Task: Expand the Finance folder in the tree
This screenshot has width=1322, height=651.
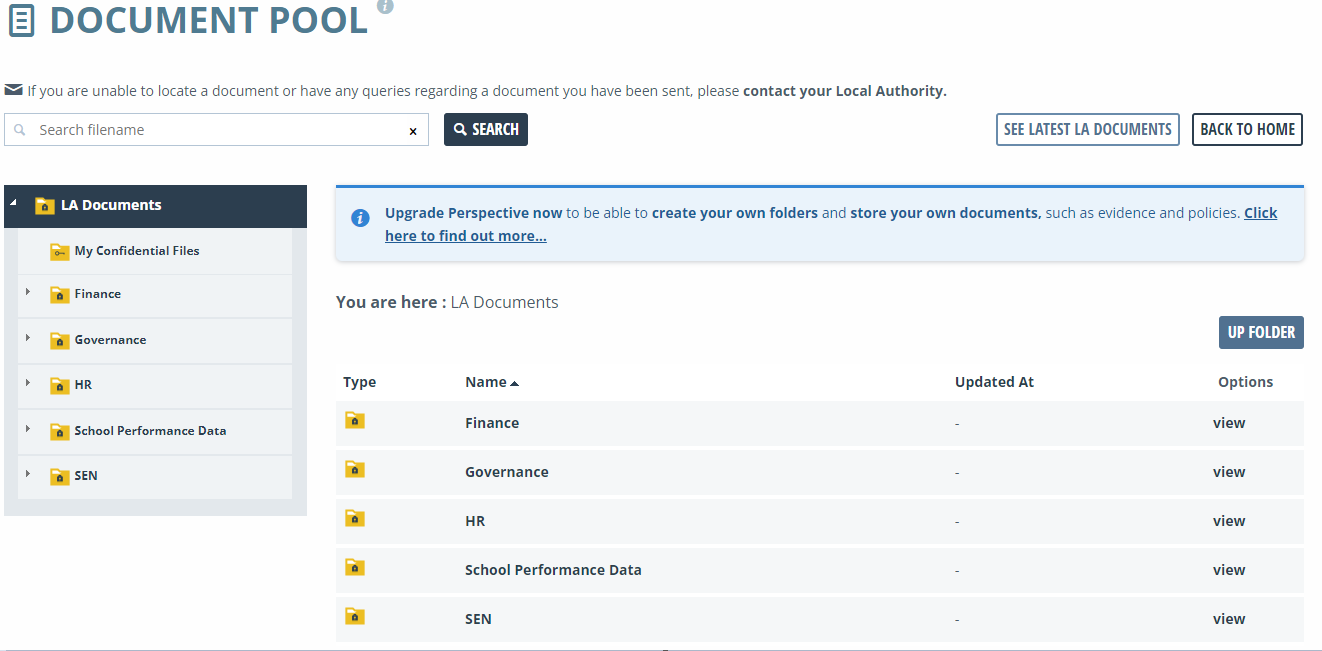Action: coord(28,292)
